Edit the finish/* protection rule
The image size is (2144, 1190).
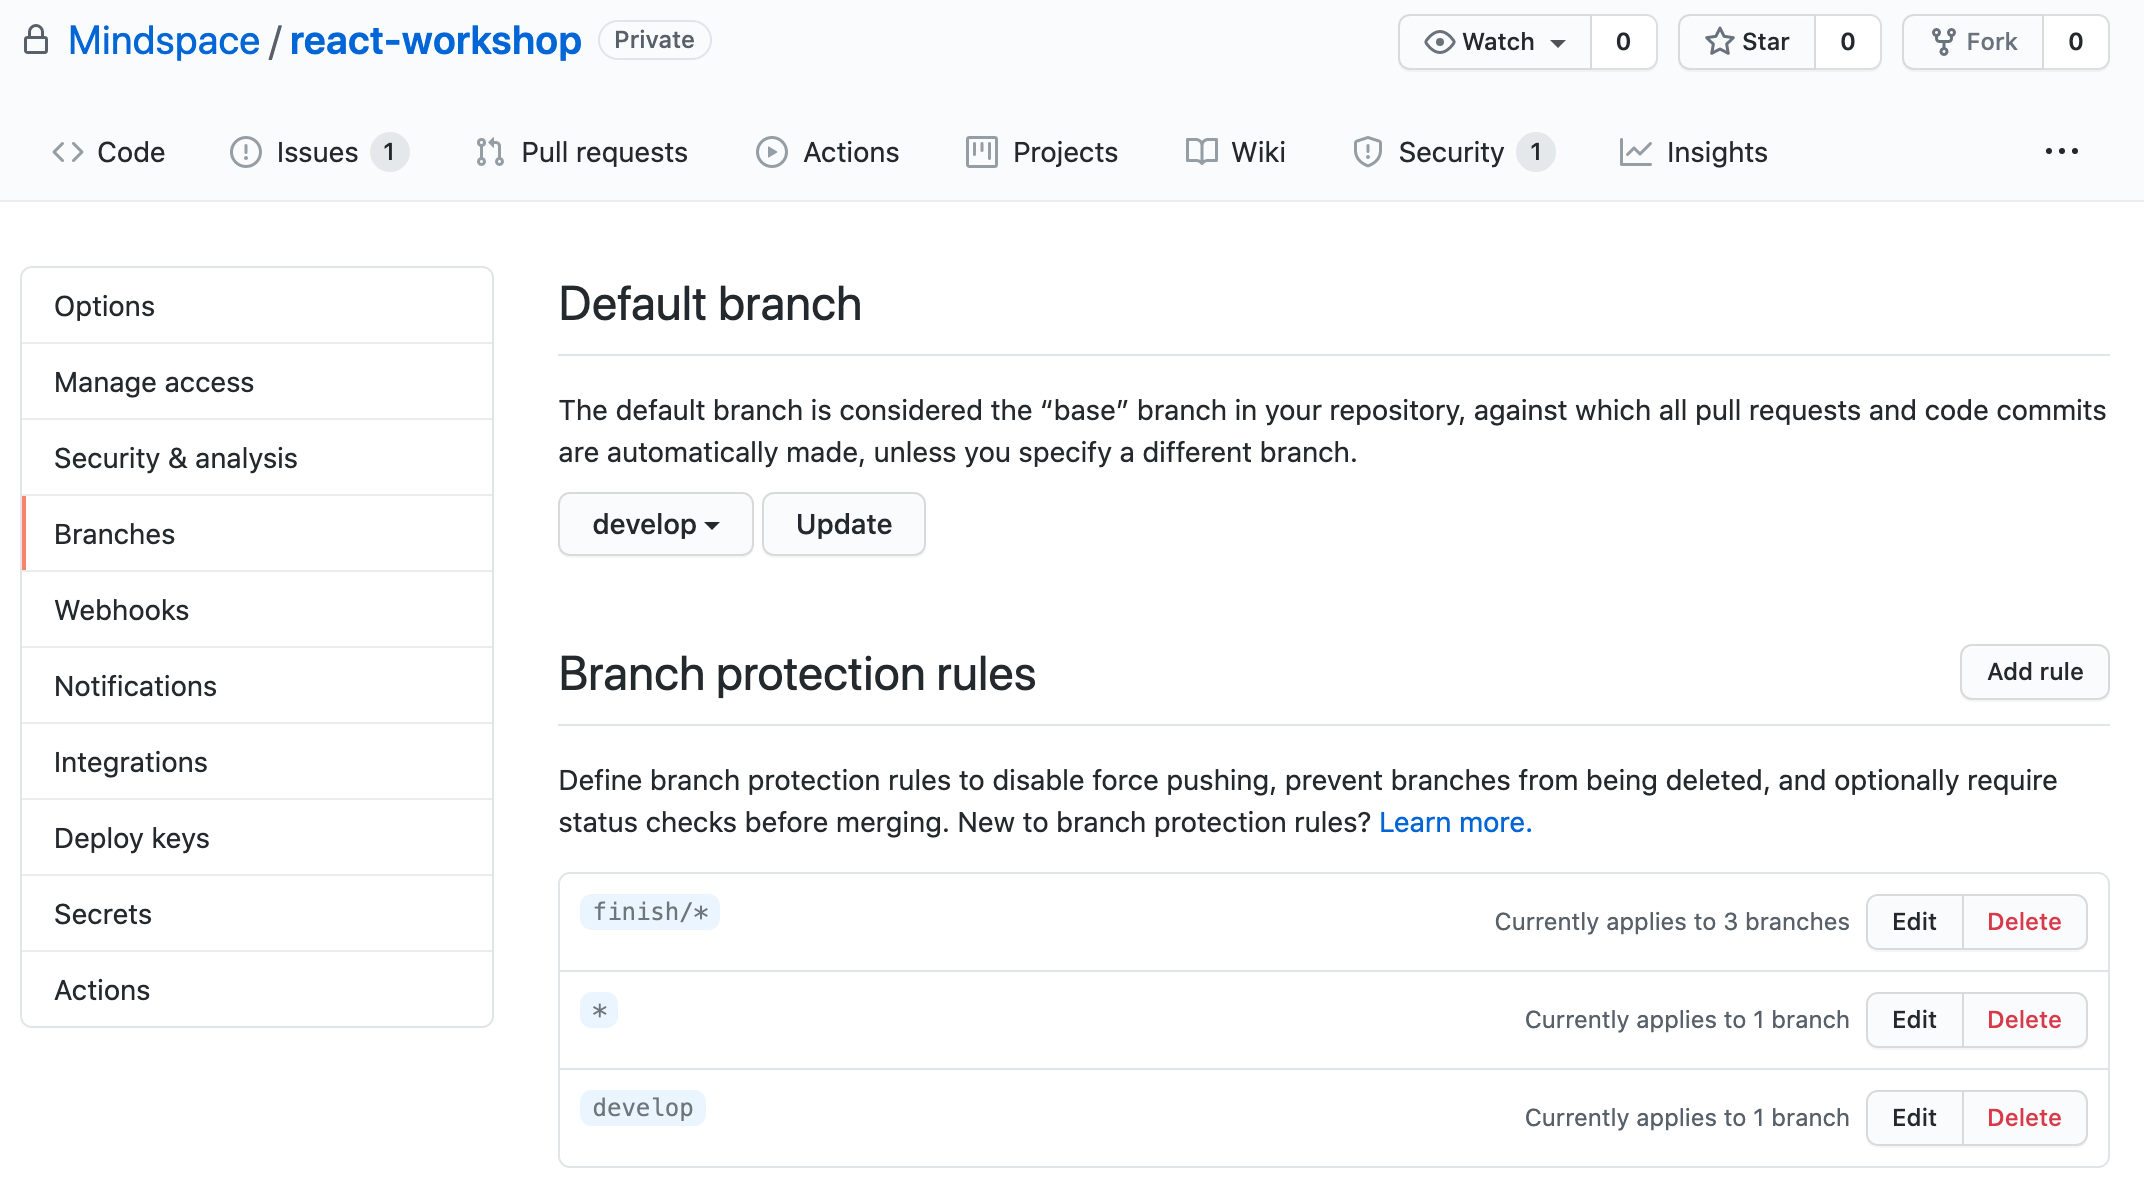click(1914, 922)
